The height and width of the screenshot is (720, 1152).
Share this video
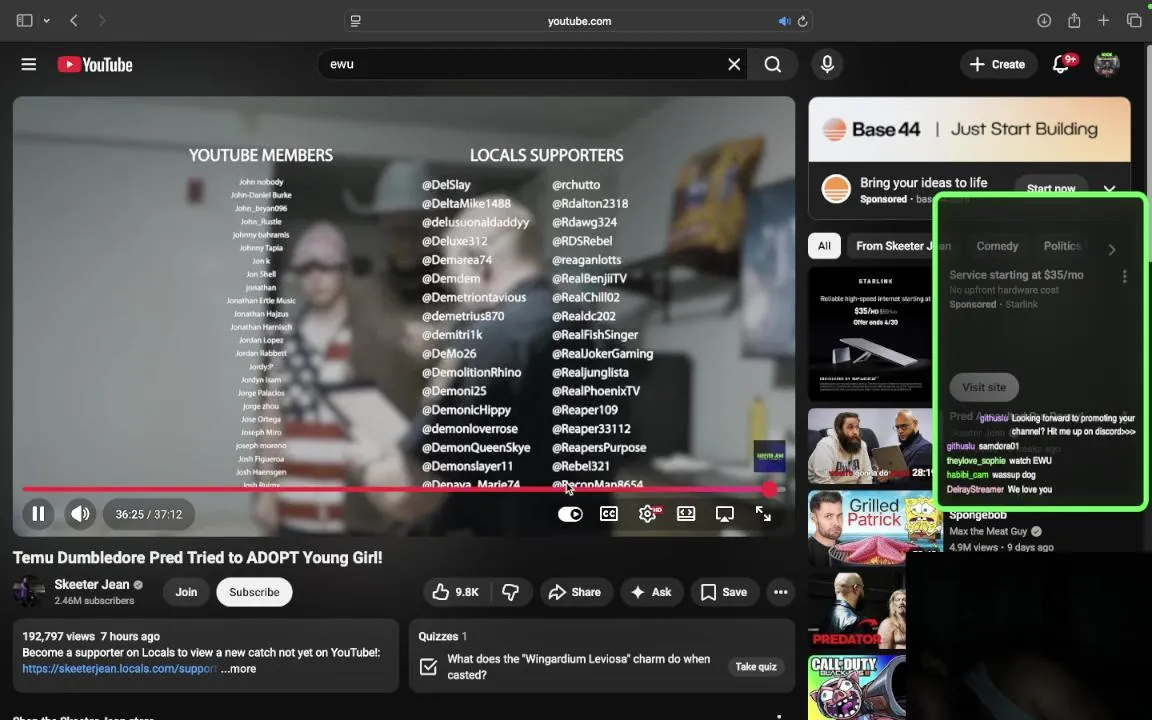[x=576, y=592]
